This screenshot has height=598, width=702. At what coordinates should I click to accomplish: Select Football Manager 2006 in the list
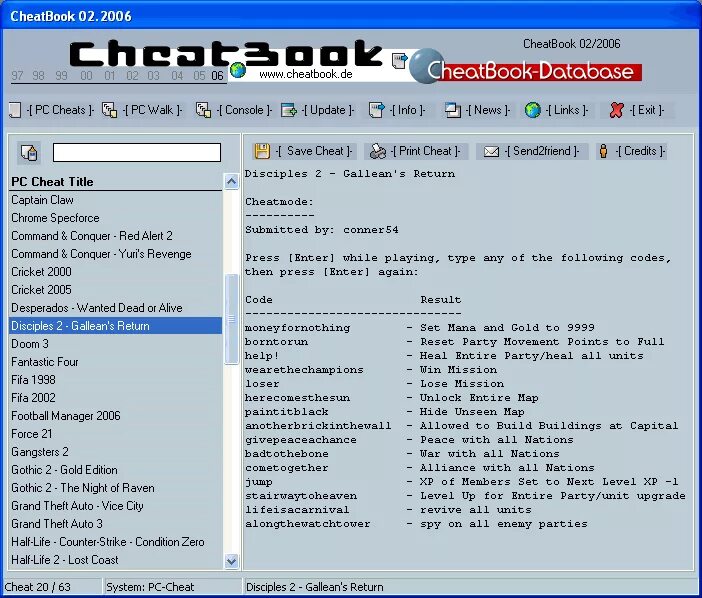[116, 416]
